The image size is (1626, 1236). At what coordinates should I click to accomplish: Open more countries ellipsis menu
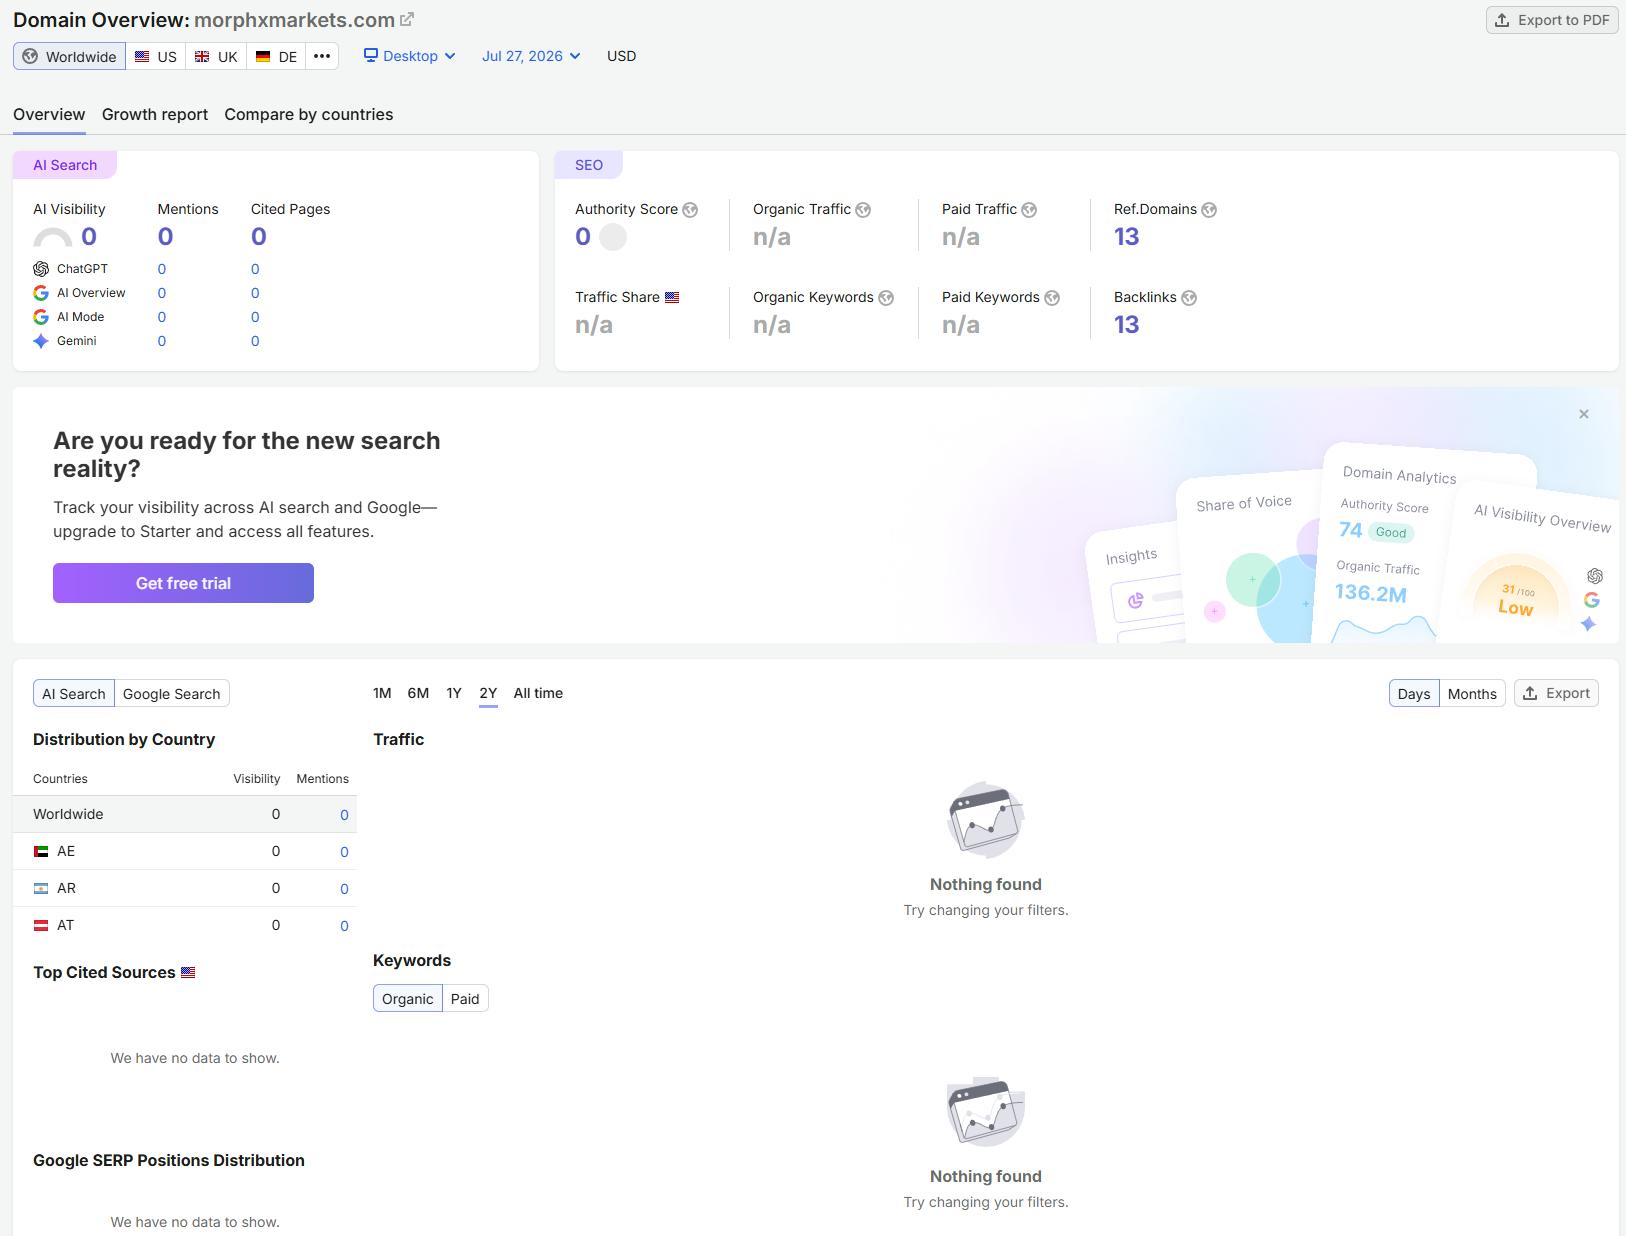pyautogui.click(x=322, y=56)
